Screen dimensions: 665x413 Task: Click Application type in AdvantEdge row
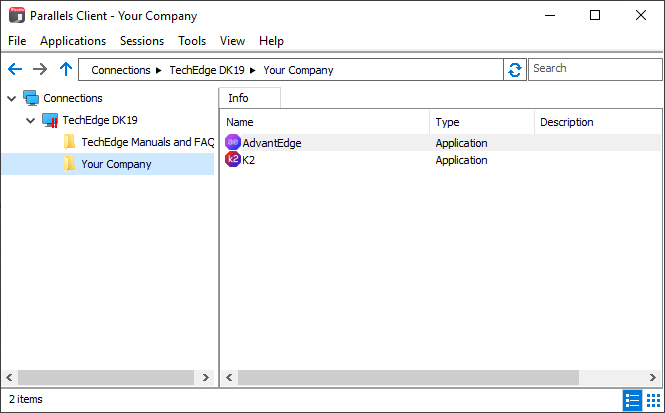(x=461, y=143)
